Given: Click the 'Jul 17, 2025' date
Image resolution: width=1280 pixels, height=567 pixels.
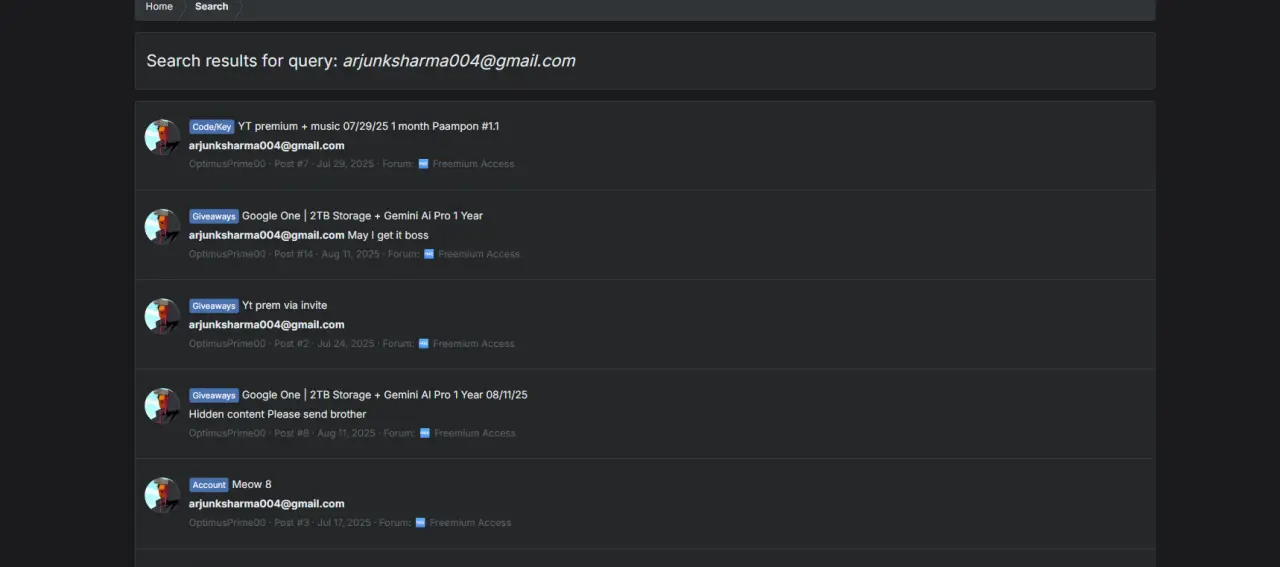Looking at the screenshot, I should click(x=344, y=522).
